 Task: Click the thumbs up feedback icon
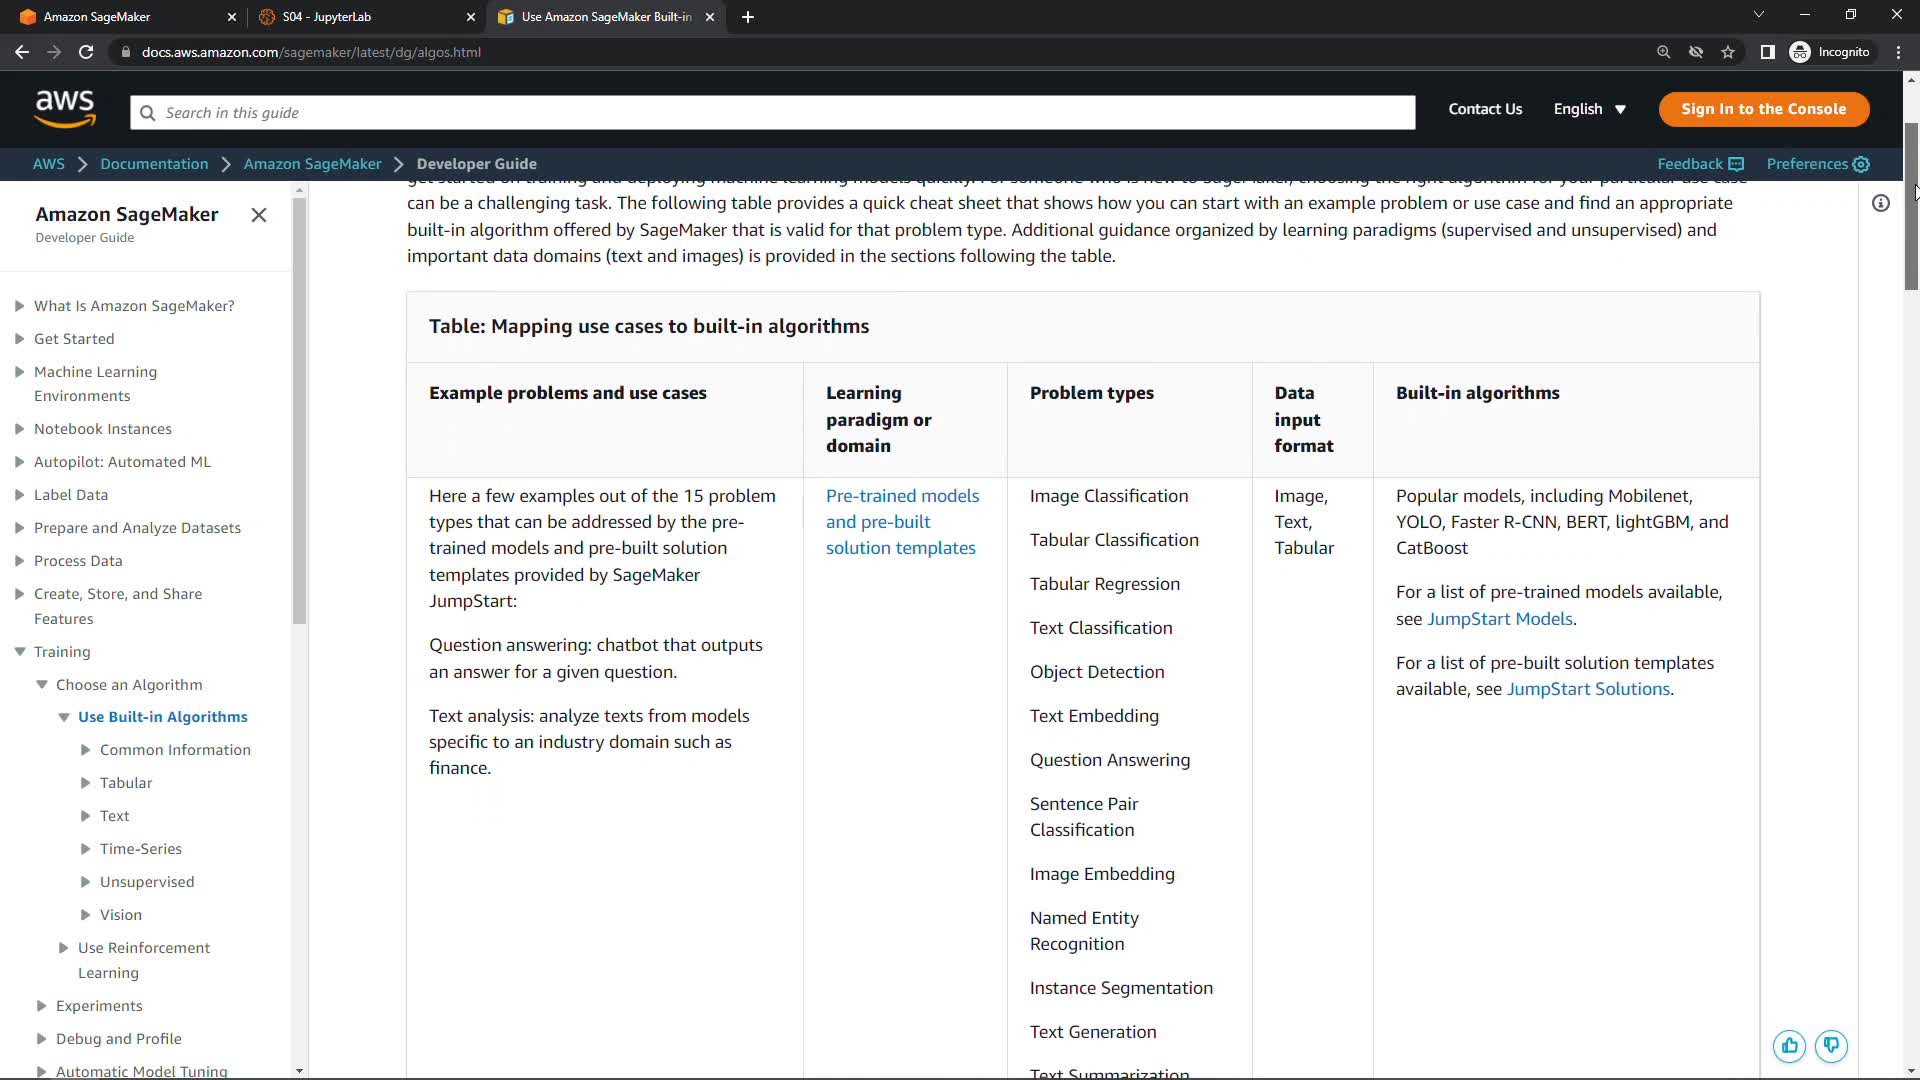pyautogui.click(x=1789, y=1046)
